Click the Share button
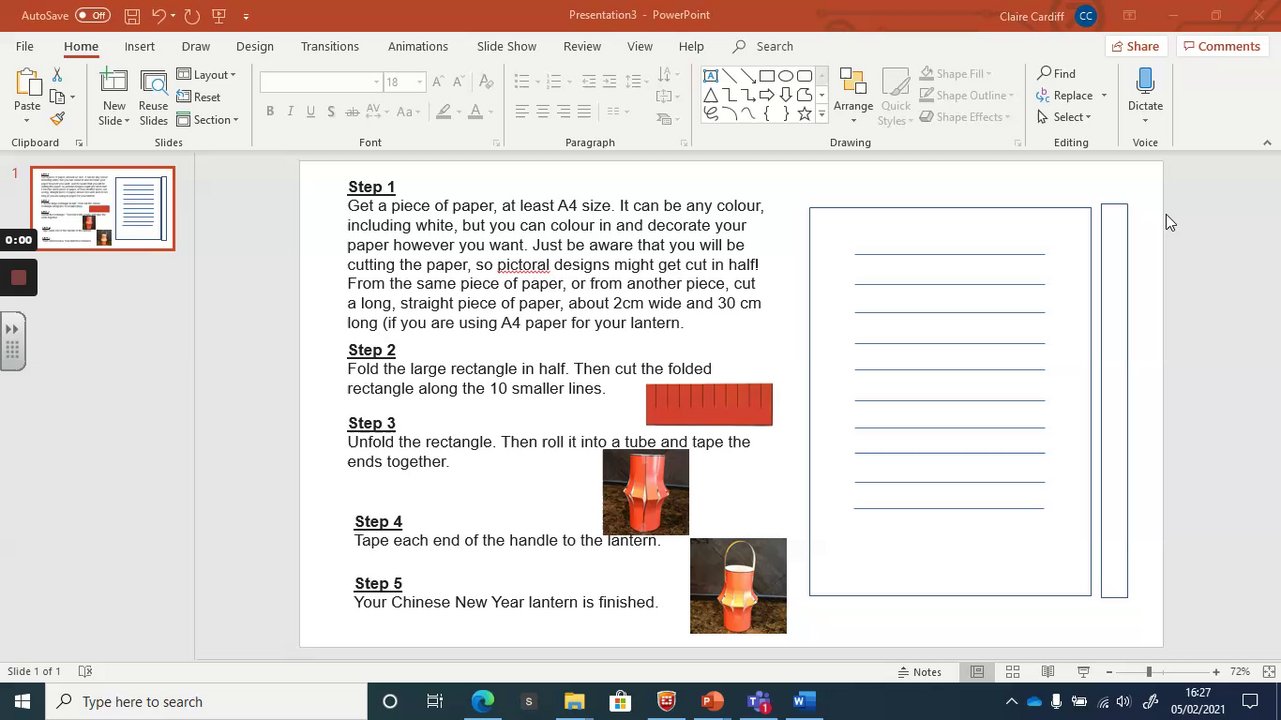This screenshot has width=1281, height=720. coord(1134,47)
